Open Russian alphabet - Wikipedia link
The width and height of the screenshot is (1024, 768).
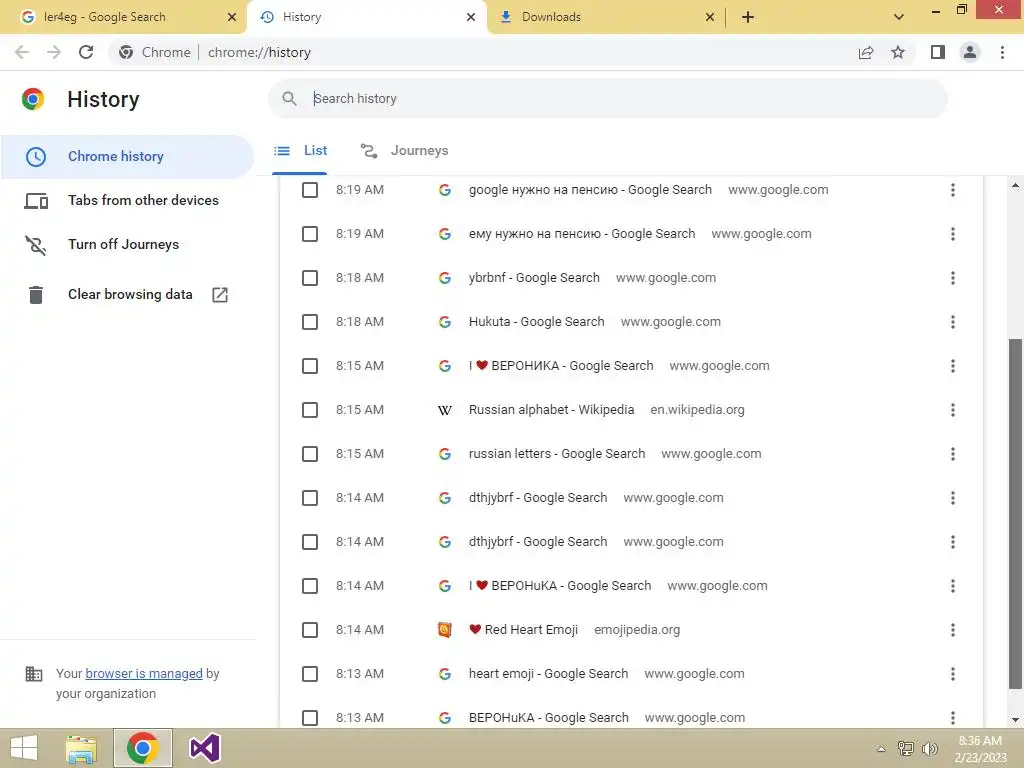pos(551,410)
